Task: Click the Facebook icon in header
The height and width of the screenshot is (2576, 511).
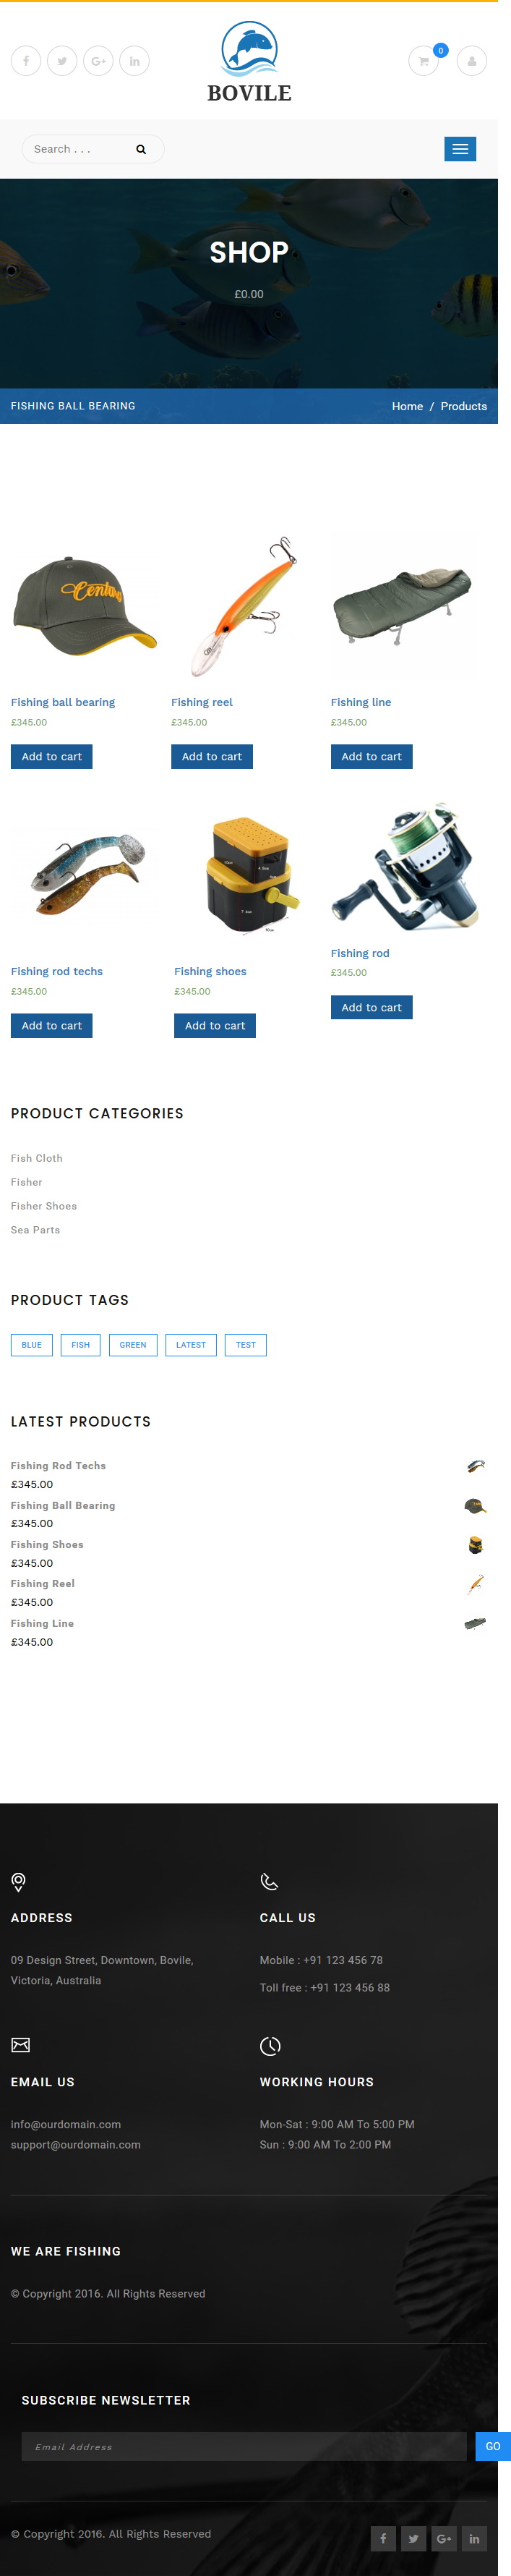Action: point(26,61)
